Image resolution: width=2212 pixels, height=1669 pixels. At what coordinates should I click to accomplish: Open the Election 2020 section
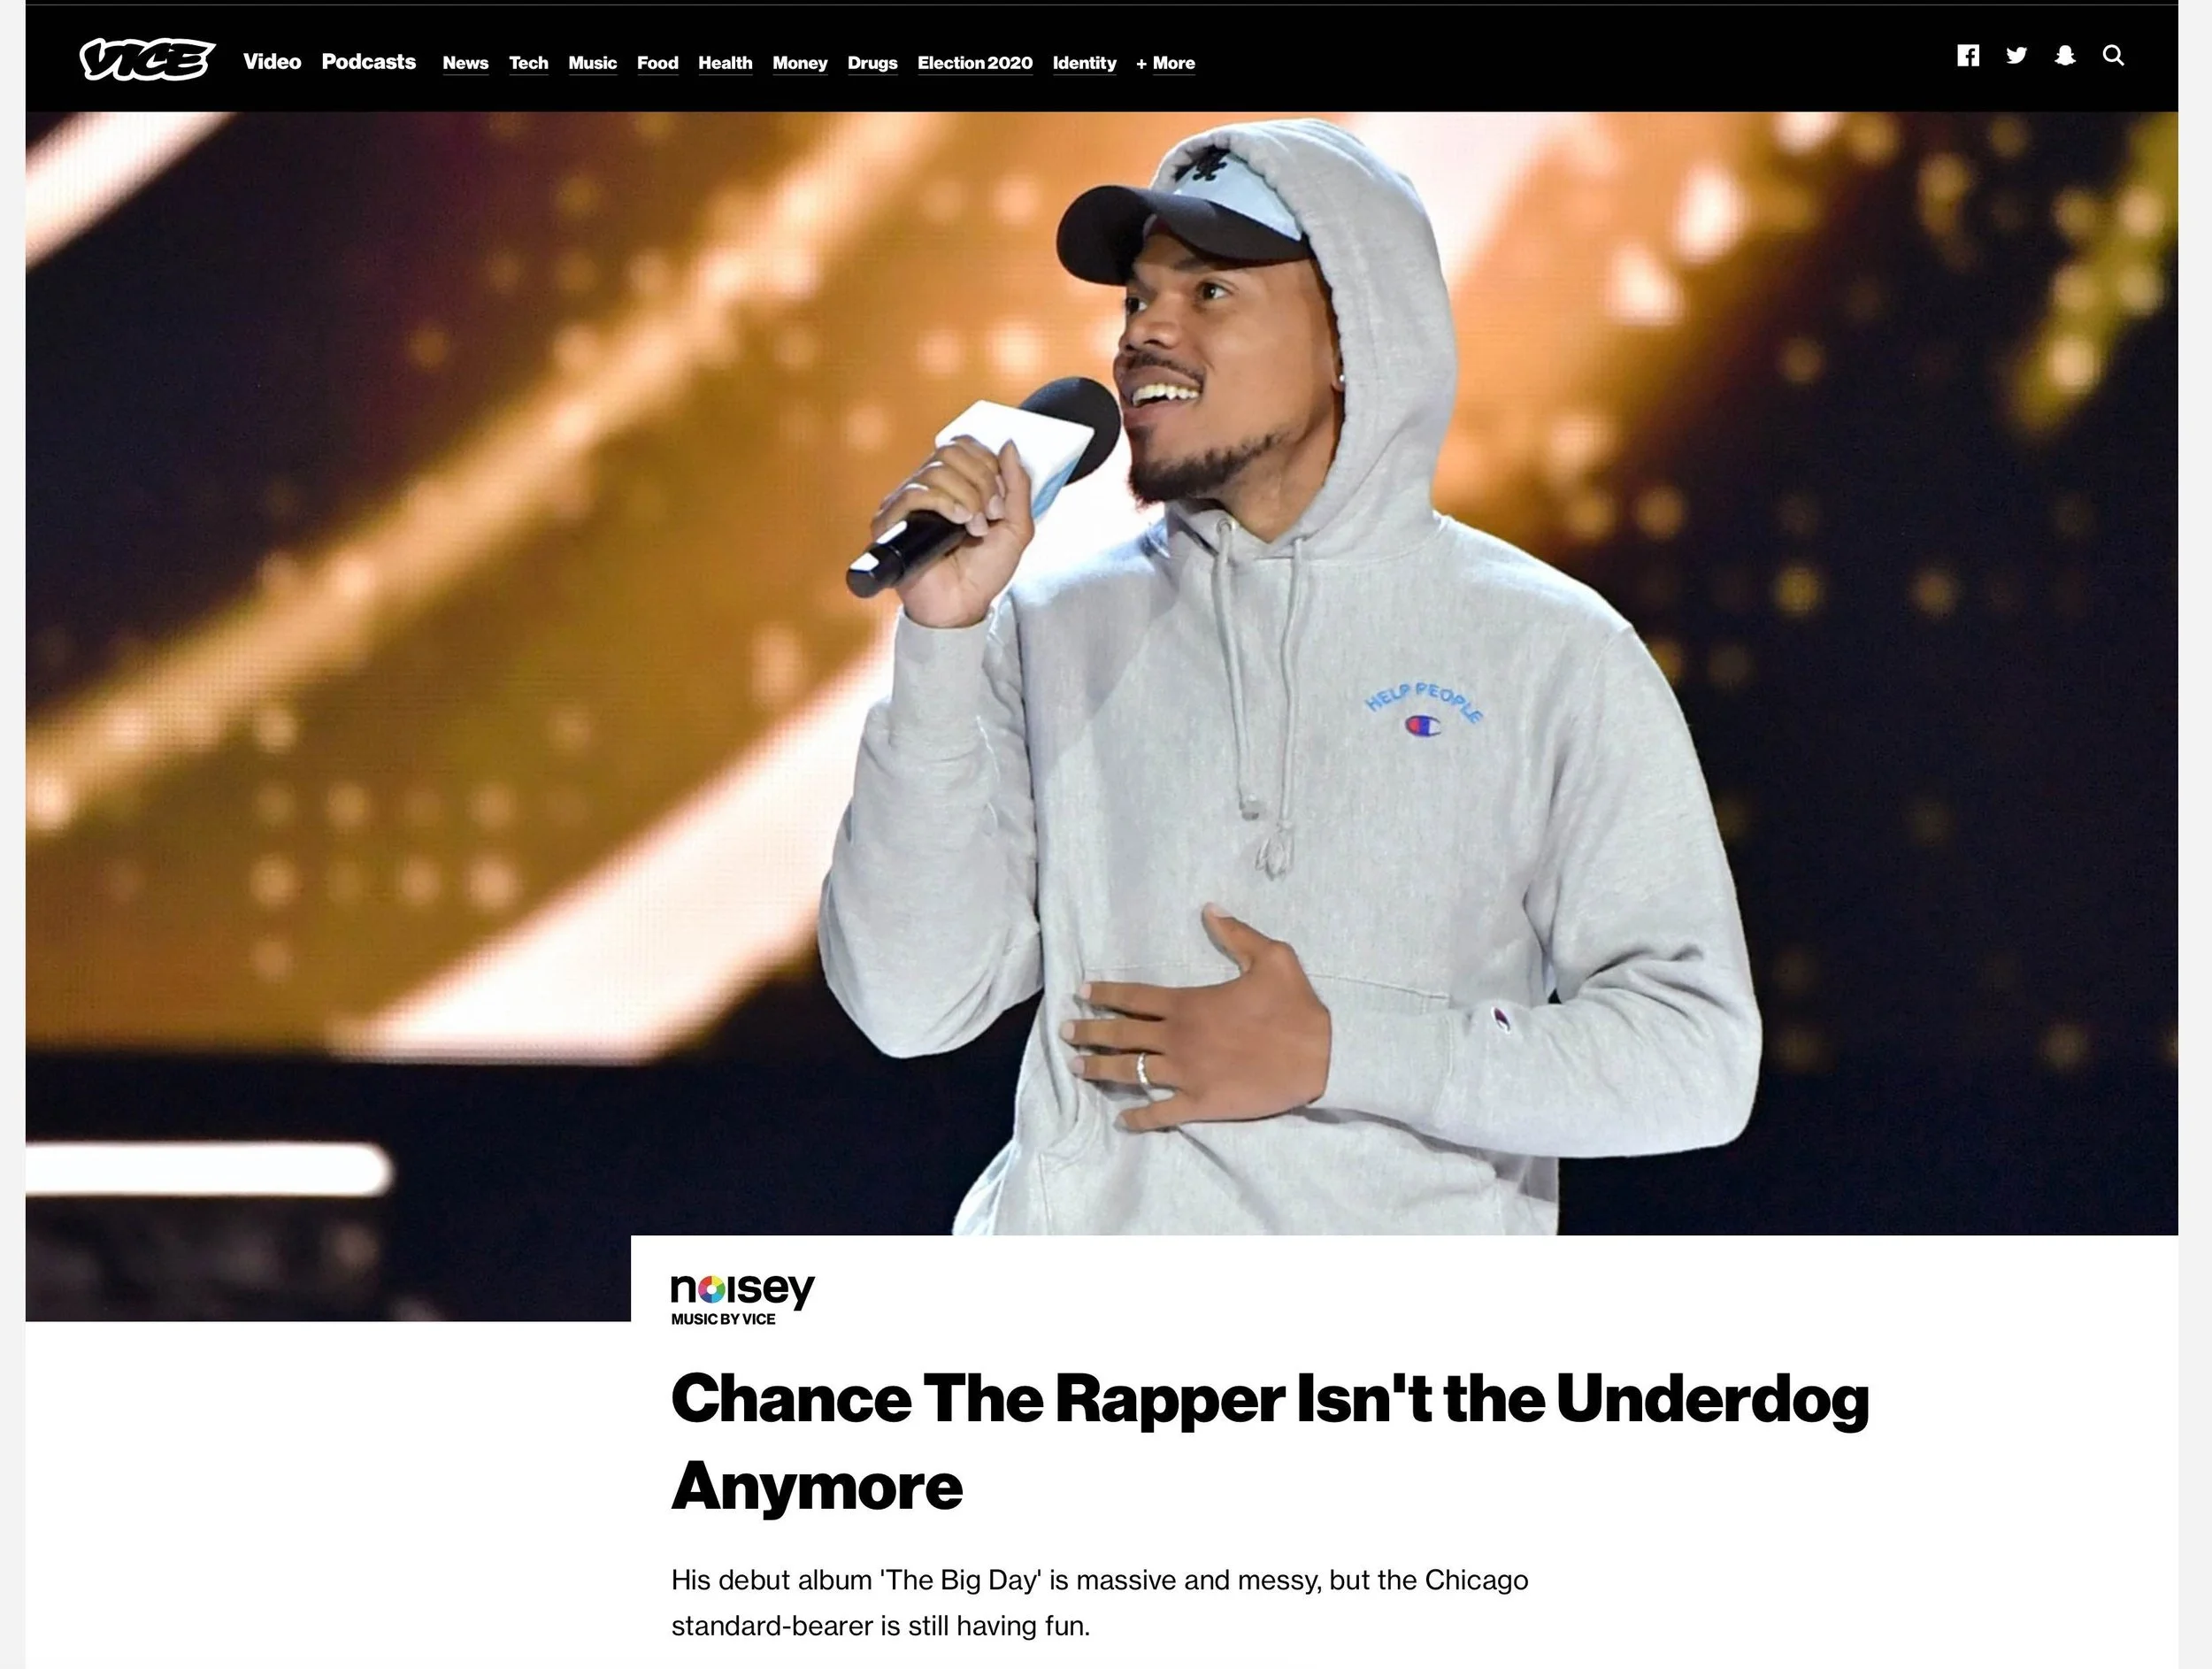click(x=975, y=63)
